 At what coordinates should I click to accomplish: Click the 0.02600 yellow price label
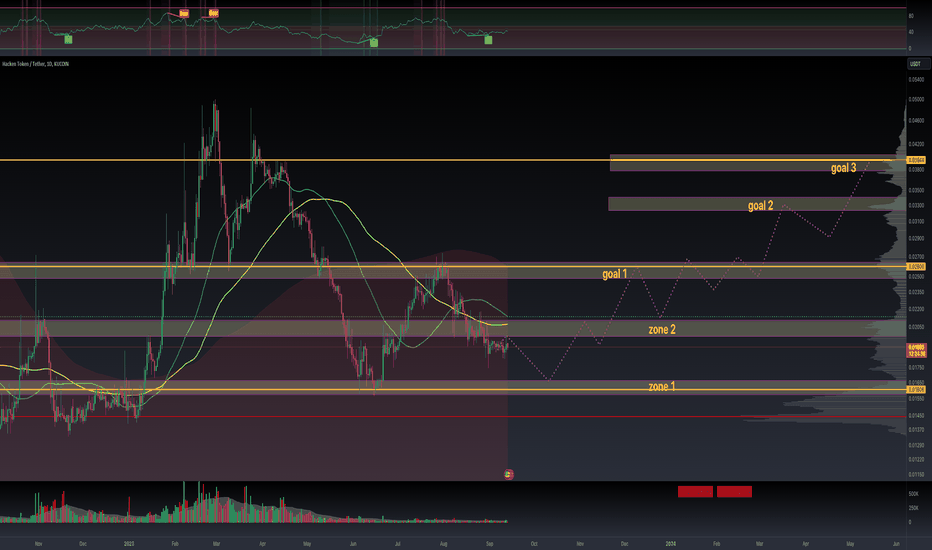pos(916,267)
